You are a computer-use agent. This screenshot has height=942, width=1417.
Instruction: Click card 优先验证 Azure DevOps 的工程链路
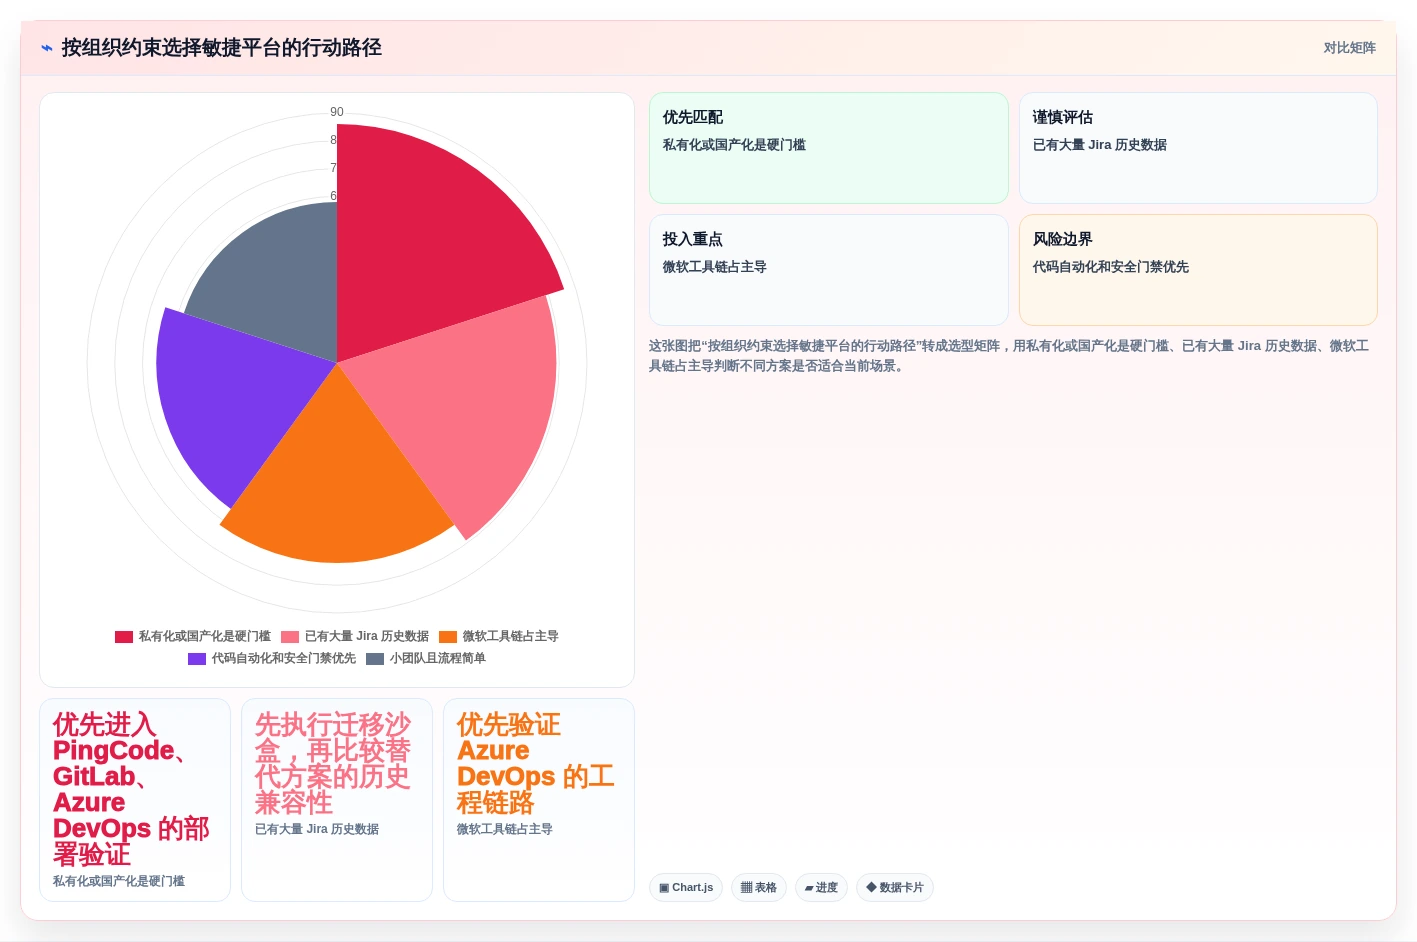pos(539,800)
